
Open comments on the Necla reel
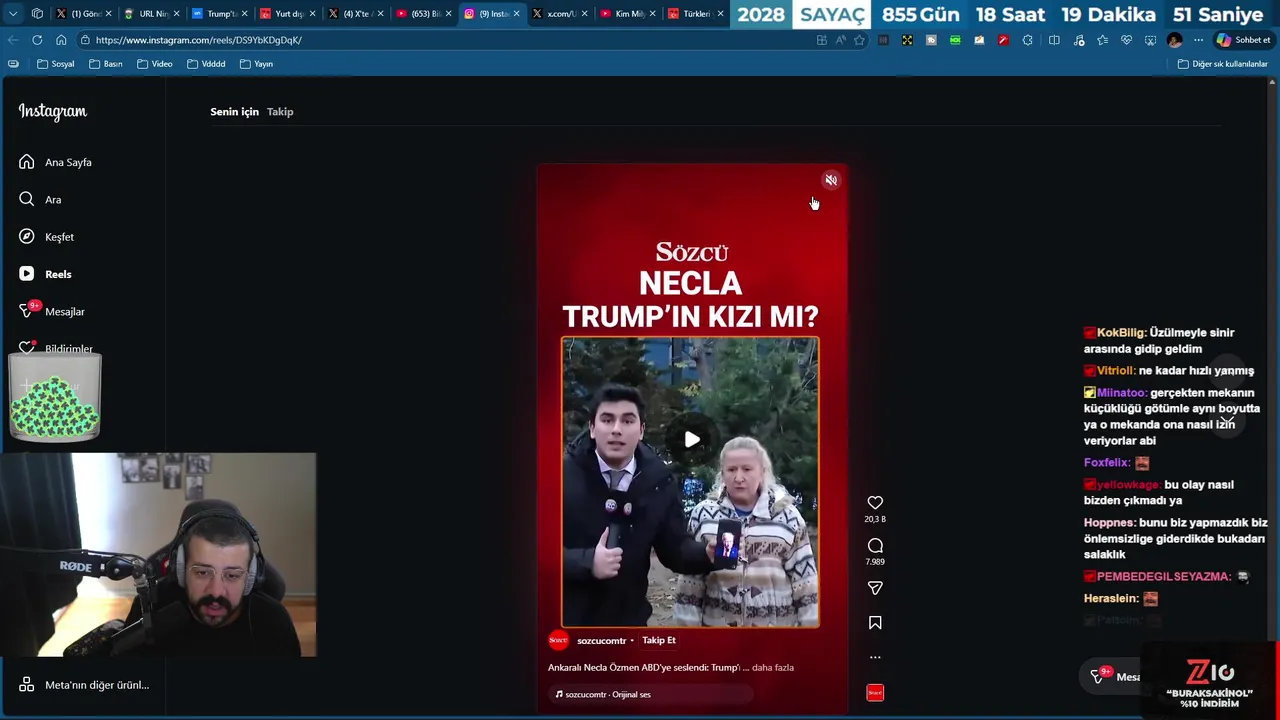[x=875, y=546]
